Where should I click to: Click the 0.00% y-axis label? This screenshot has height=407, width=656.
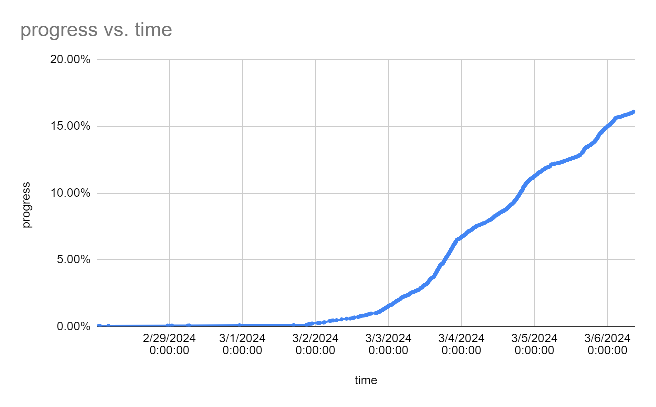73,326
